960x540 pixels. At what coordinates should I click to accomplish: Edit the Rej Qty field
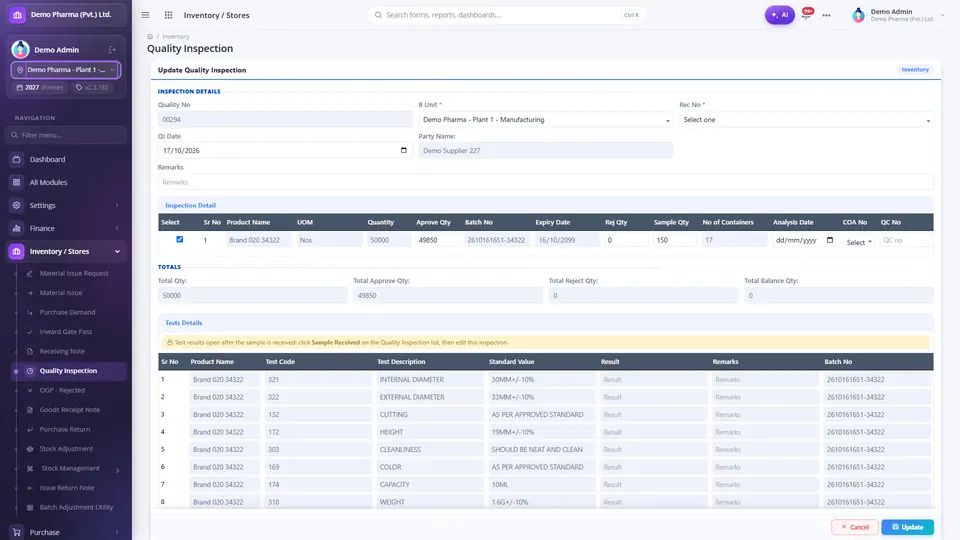pyautogui.click(x=626, y=240)
